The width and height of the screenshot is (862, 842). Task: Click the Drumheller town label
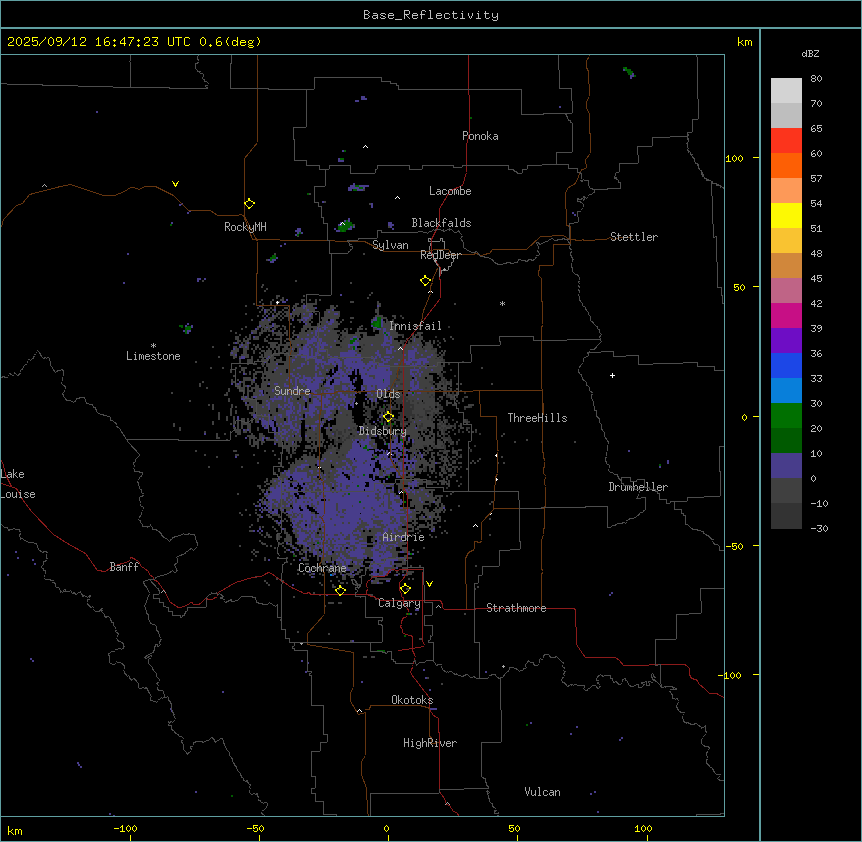coord(638,487)
